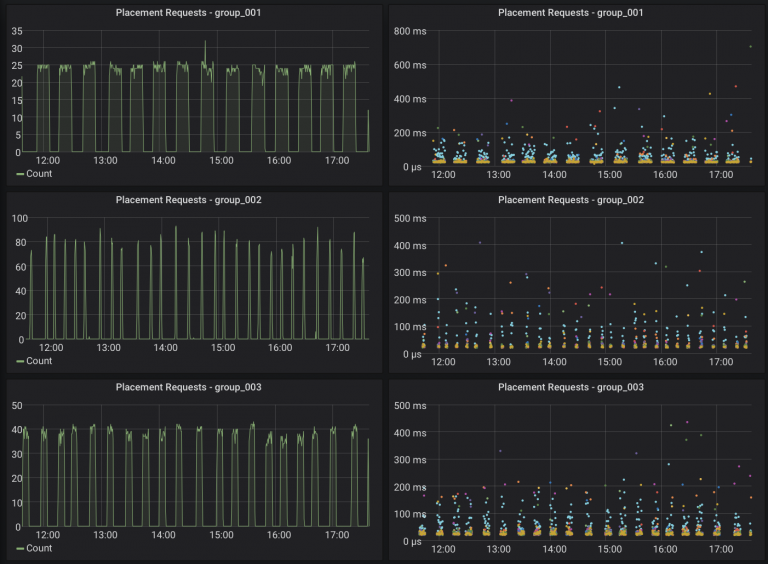Viewport: 768px width, 564px height.
Task: Click the 800 ms y-axis label
Action: pos(410,31)
